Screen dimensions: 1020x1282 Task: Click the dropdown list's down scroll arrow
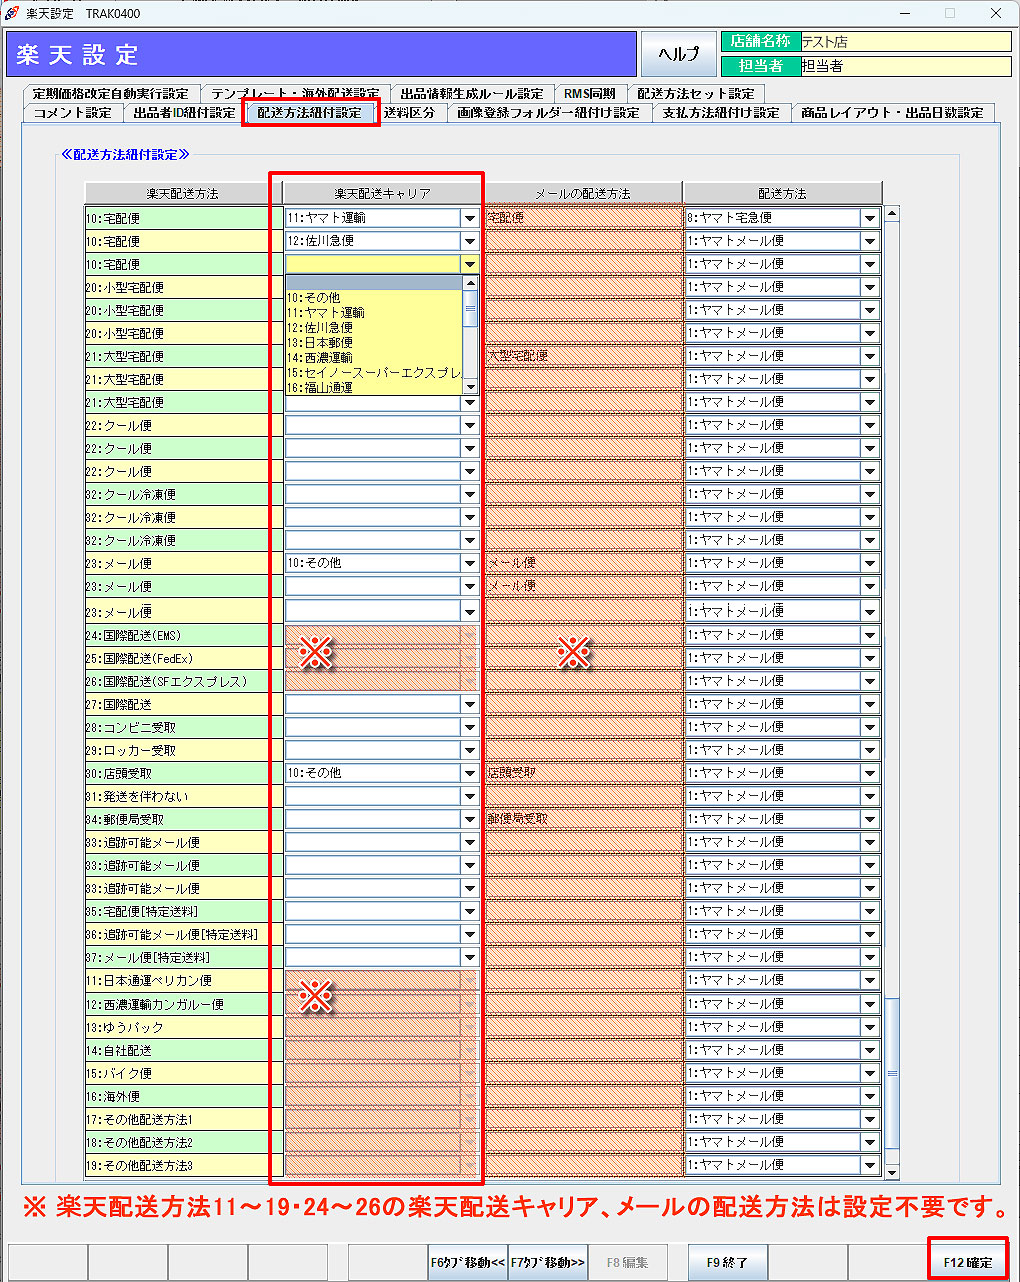(470, 387)
